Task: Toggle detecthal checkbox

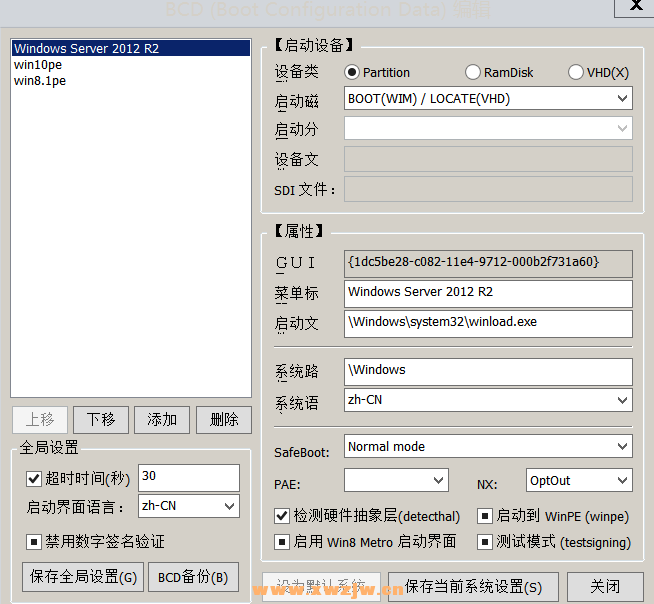Action: [282, 516]
